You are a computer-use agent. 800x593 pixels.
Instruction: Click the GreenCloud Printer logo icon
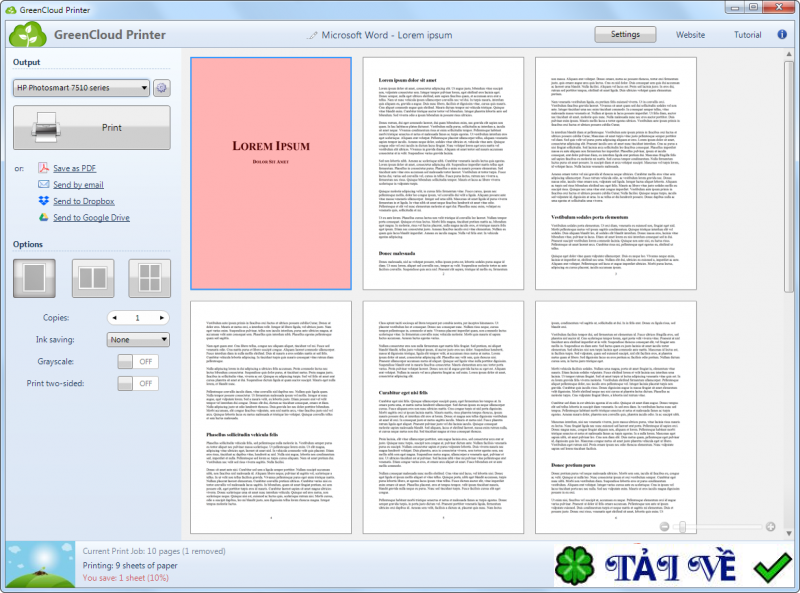point(28,35)
